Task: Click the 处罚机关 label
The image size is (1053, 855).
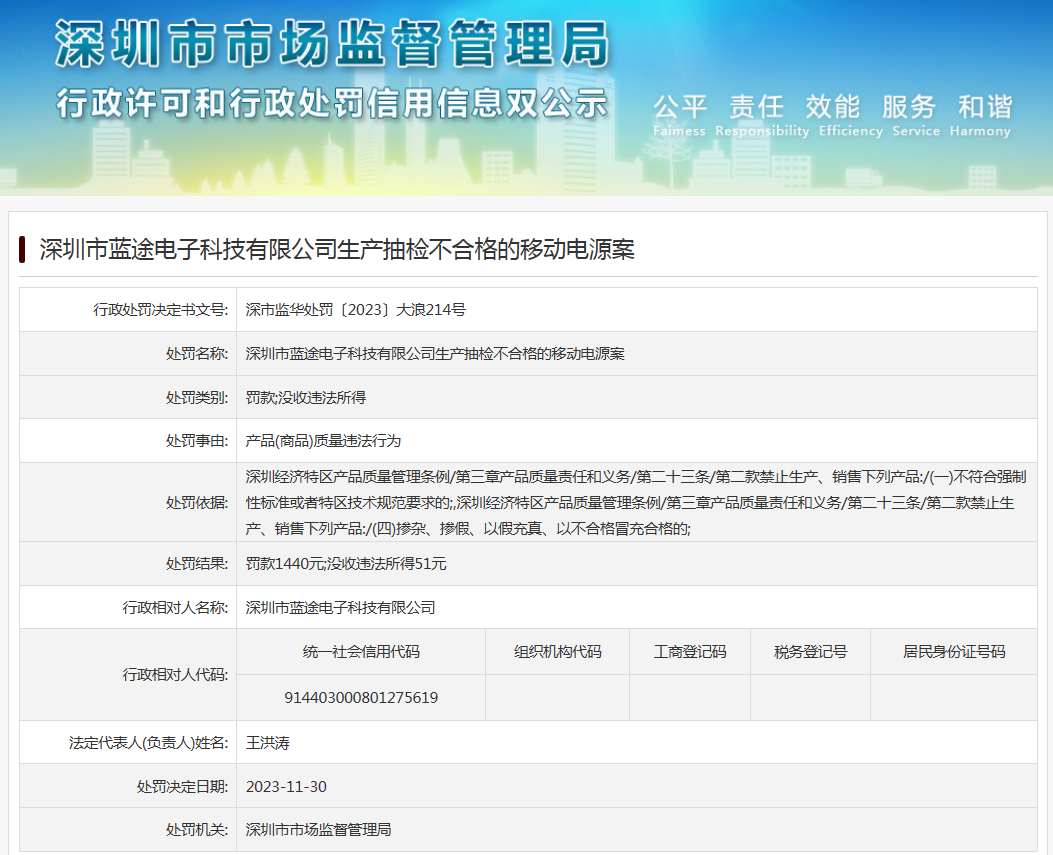Action: 197,829
